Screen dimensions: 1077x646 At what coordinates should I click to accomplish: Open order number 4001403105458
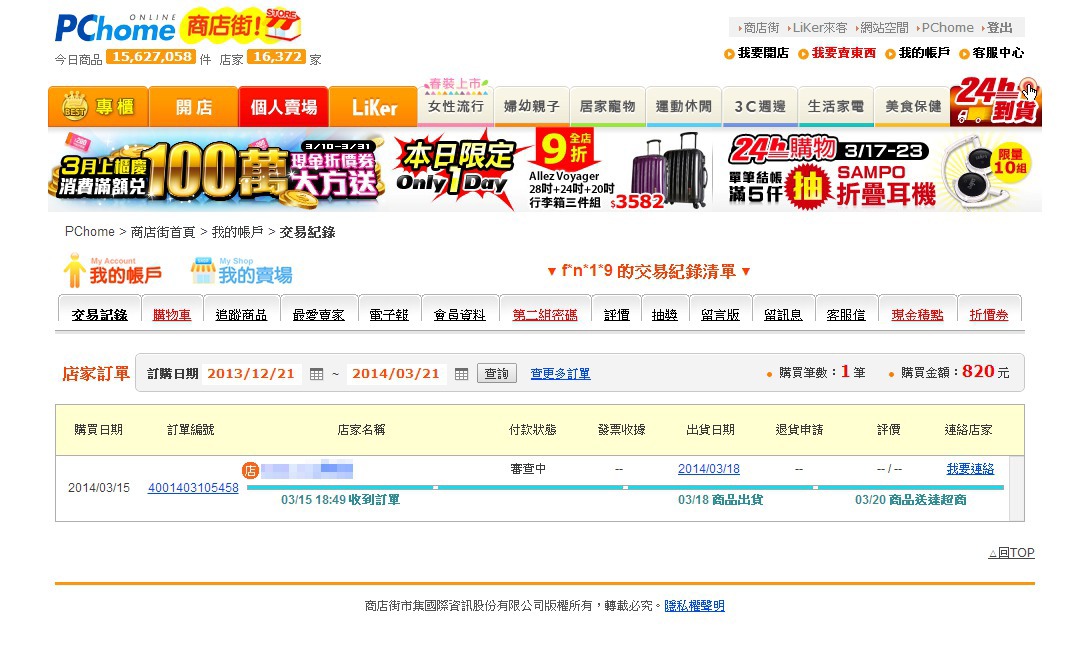(193, 488)
